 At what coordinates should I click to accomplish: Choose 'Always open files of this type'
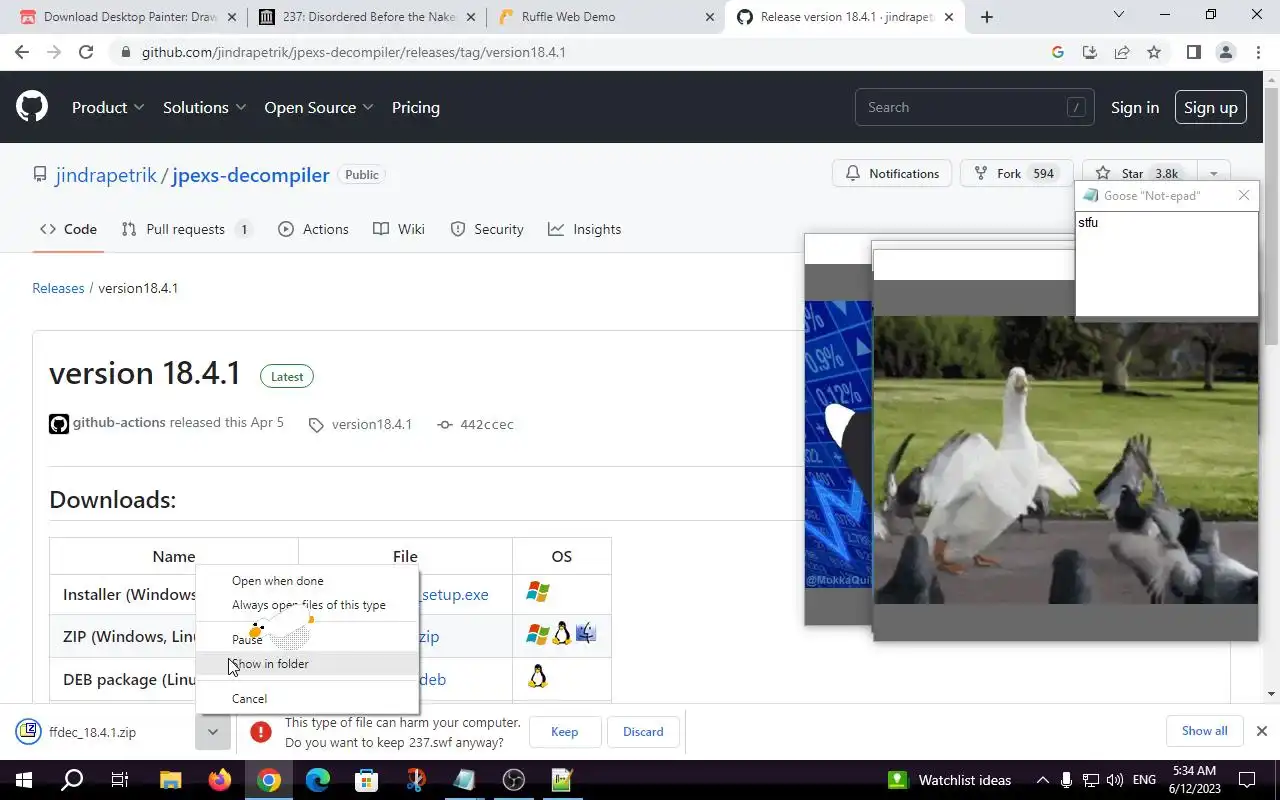pos(307,604)
